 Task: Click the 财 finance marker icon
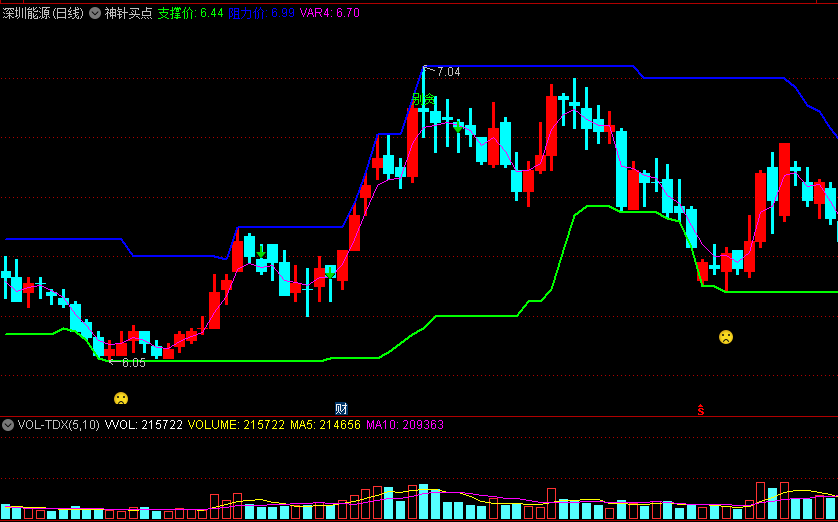tap(341, 409)
